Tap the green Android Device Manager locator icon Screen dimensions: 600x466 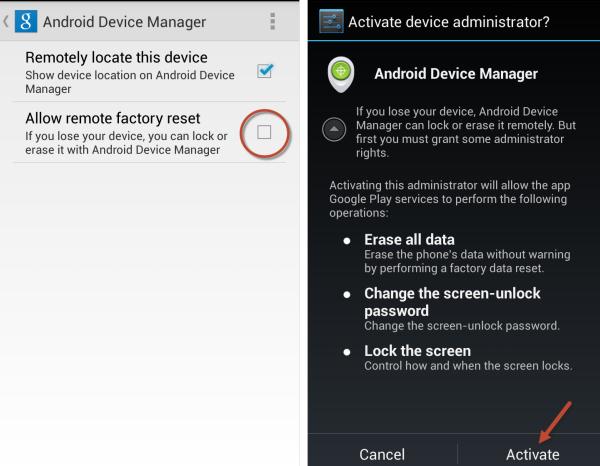[x=343, y=73]
